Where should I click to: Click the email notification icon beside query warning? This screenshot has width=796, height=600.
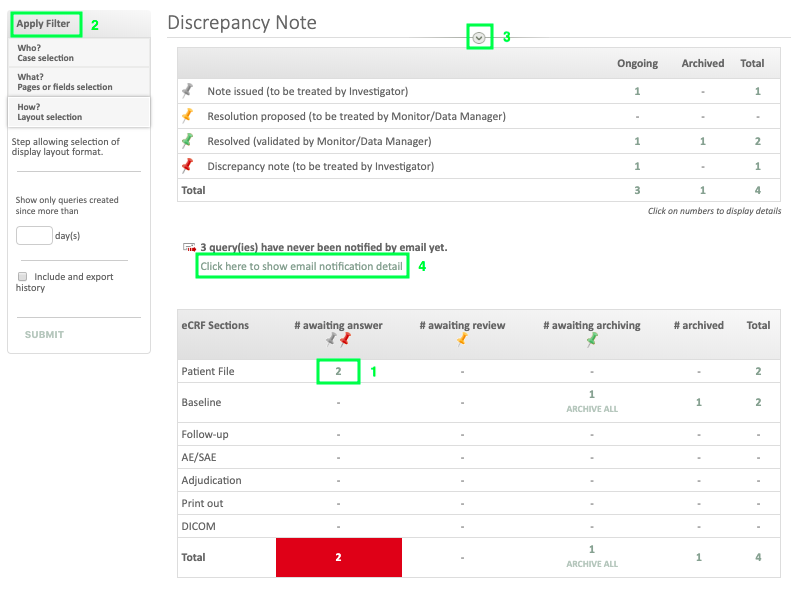click(189, 247)
